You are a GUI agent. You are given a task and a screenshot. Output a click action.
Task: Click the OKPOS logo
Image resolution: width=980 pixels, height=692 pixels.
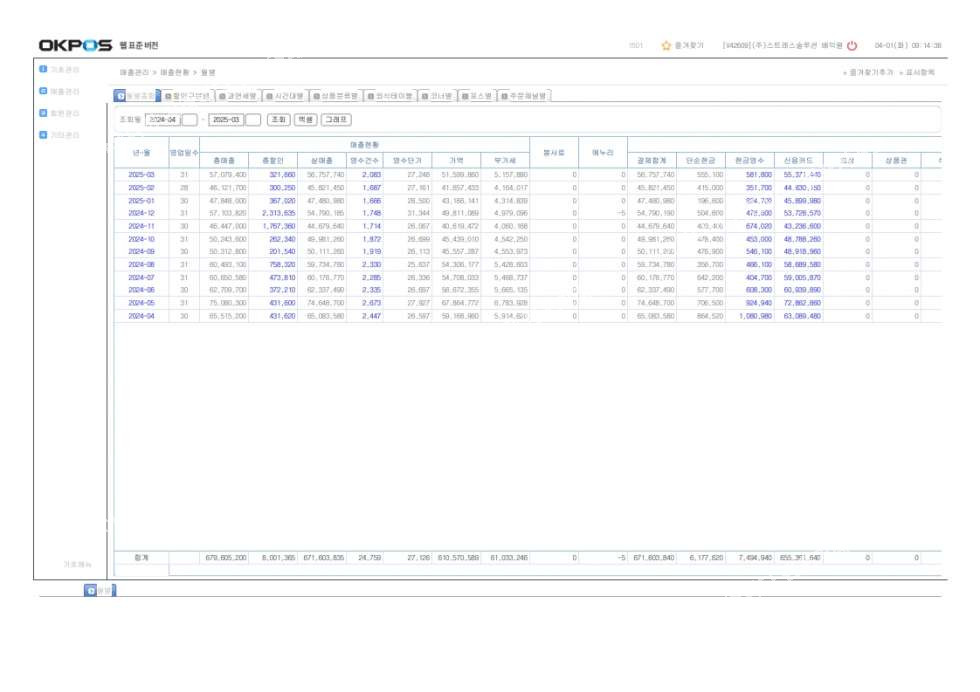coord(75,46)
